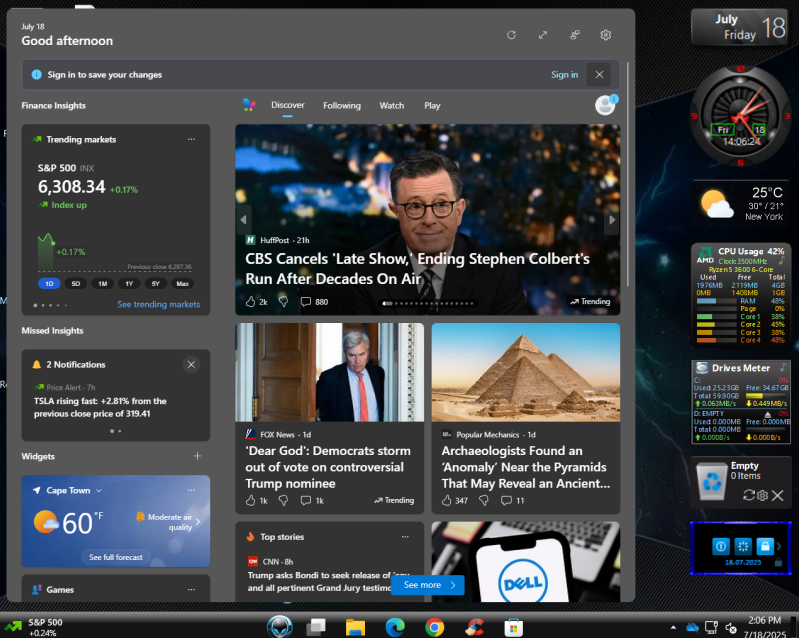
Task: Select the 1M chart range
Action: click(102, 284)
